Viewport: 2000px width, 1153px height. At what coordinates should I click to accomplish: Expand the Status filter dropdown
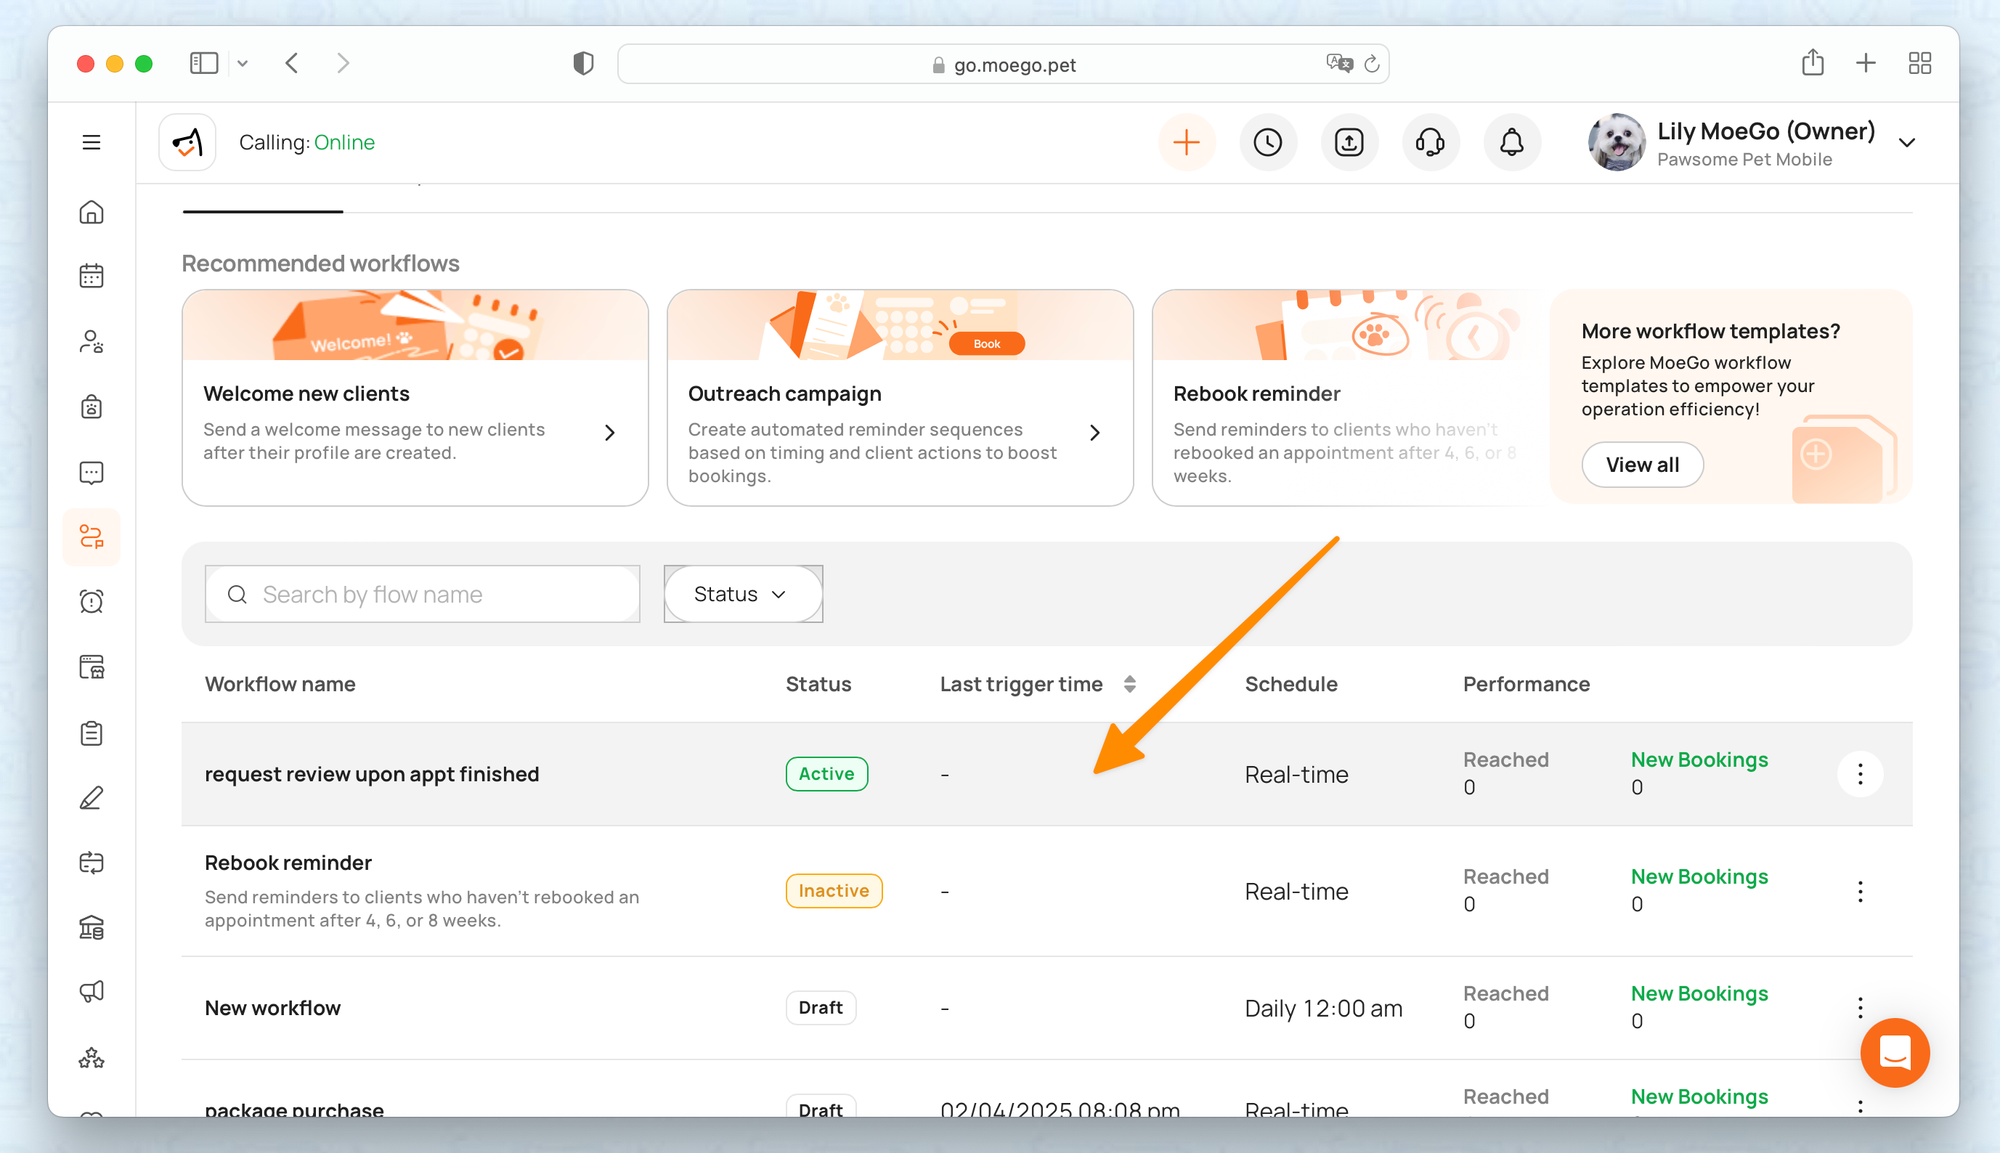click(x=742, y=594)
